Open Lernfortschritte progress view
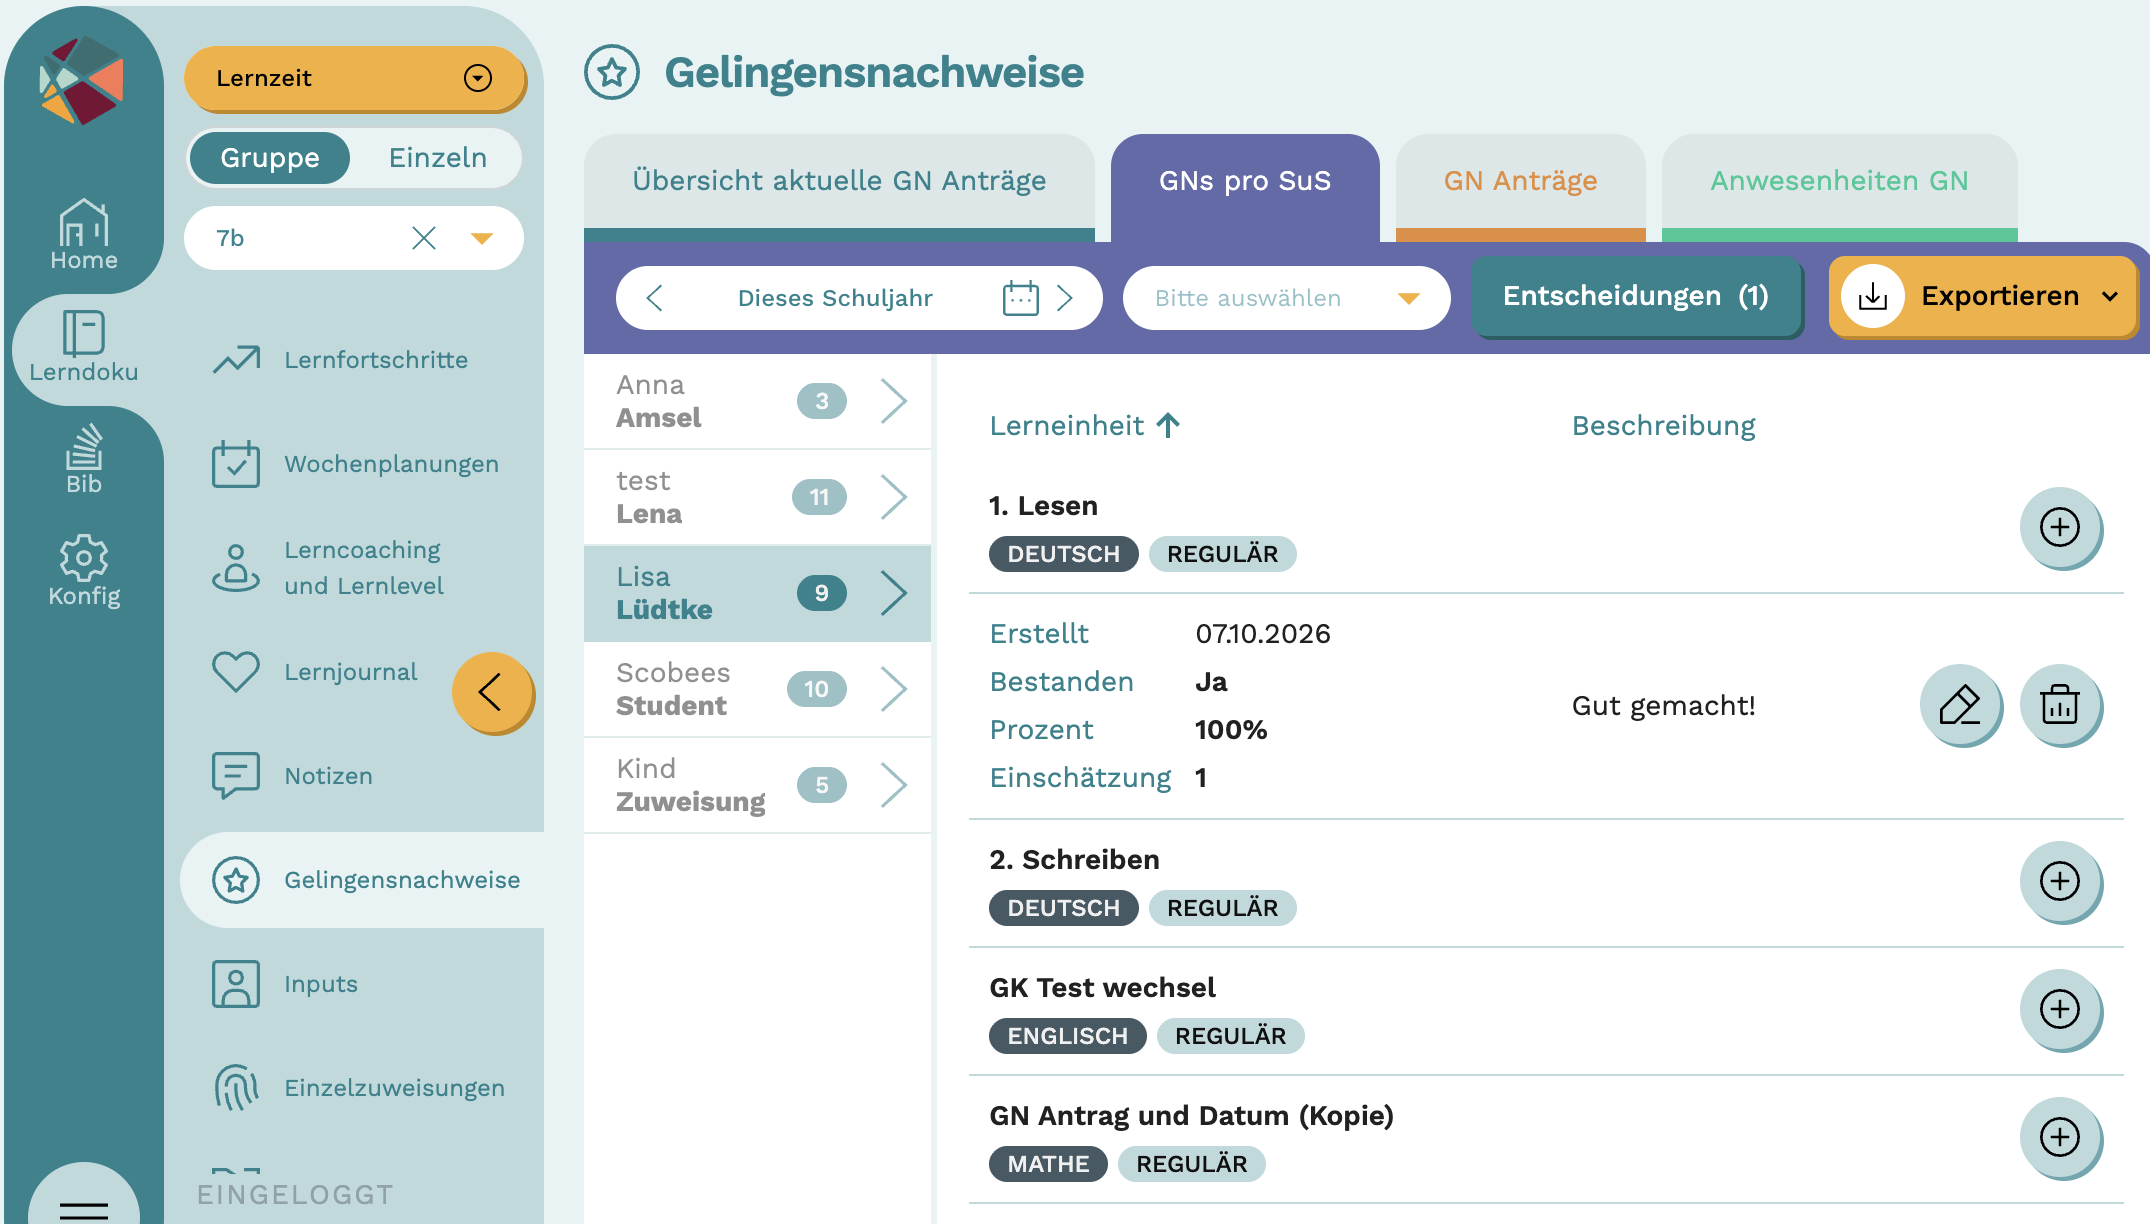This screenshot has height=1224, width=2150. (340, 360)
